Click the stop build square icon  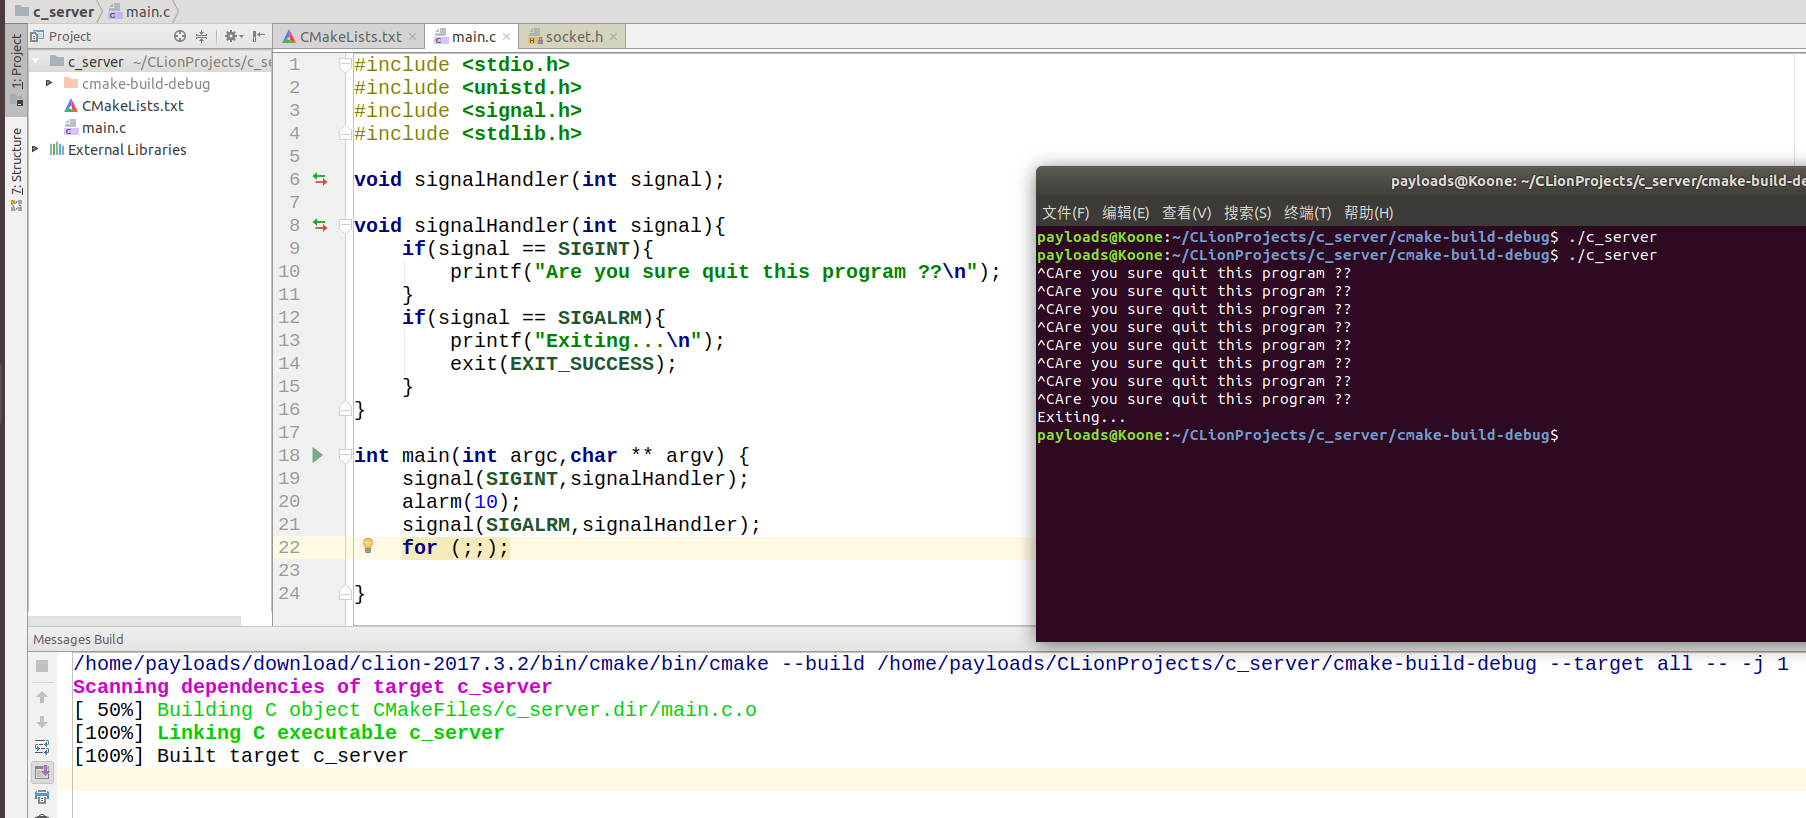pos(42,666)
